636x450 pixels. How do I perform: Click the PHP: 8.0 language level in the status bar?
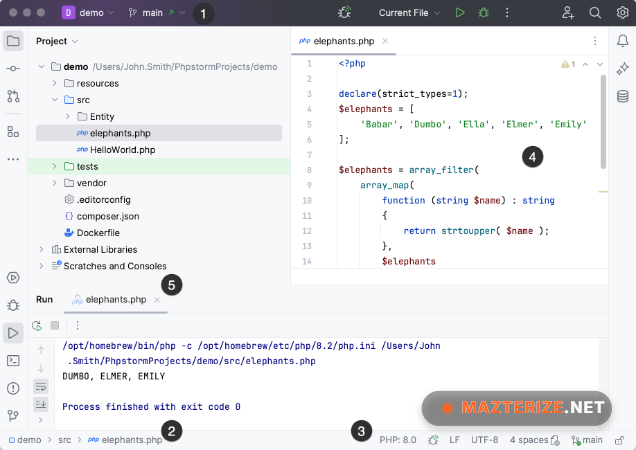[398, 440]
